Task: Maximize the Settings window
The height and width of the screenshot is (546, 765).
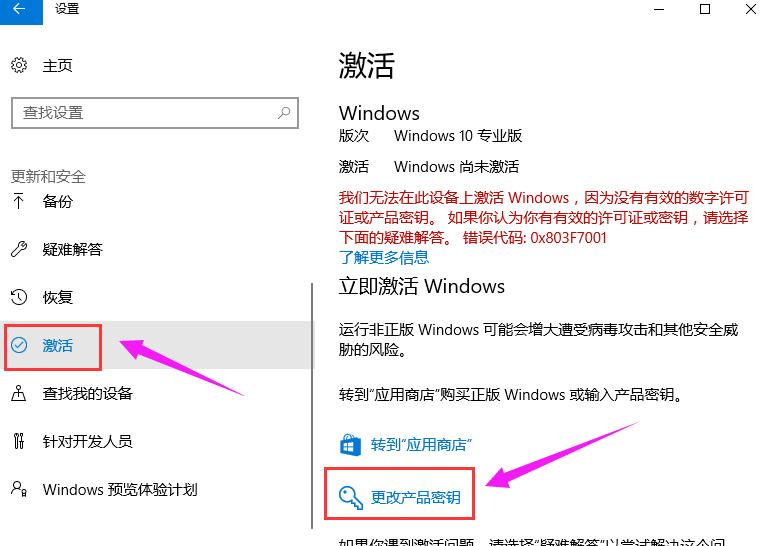Action: [705, 9]
